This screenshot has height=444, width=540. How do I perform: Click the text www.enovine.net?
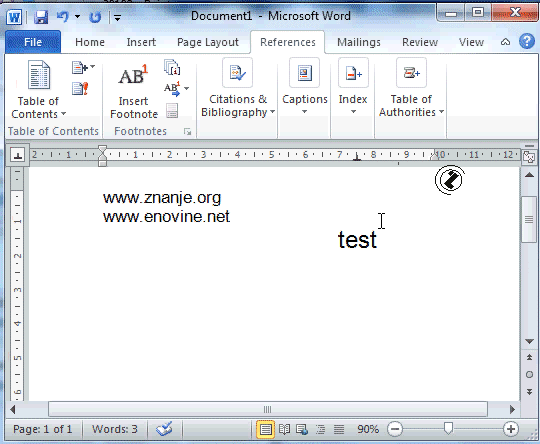coord(166,217)
